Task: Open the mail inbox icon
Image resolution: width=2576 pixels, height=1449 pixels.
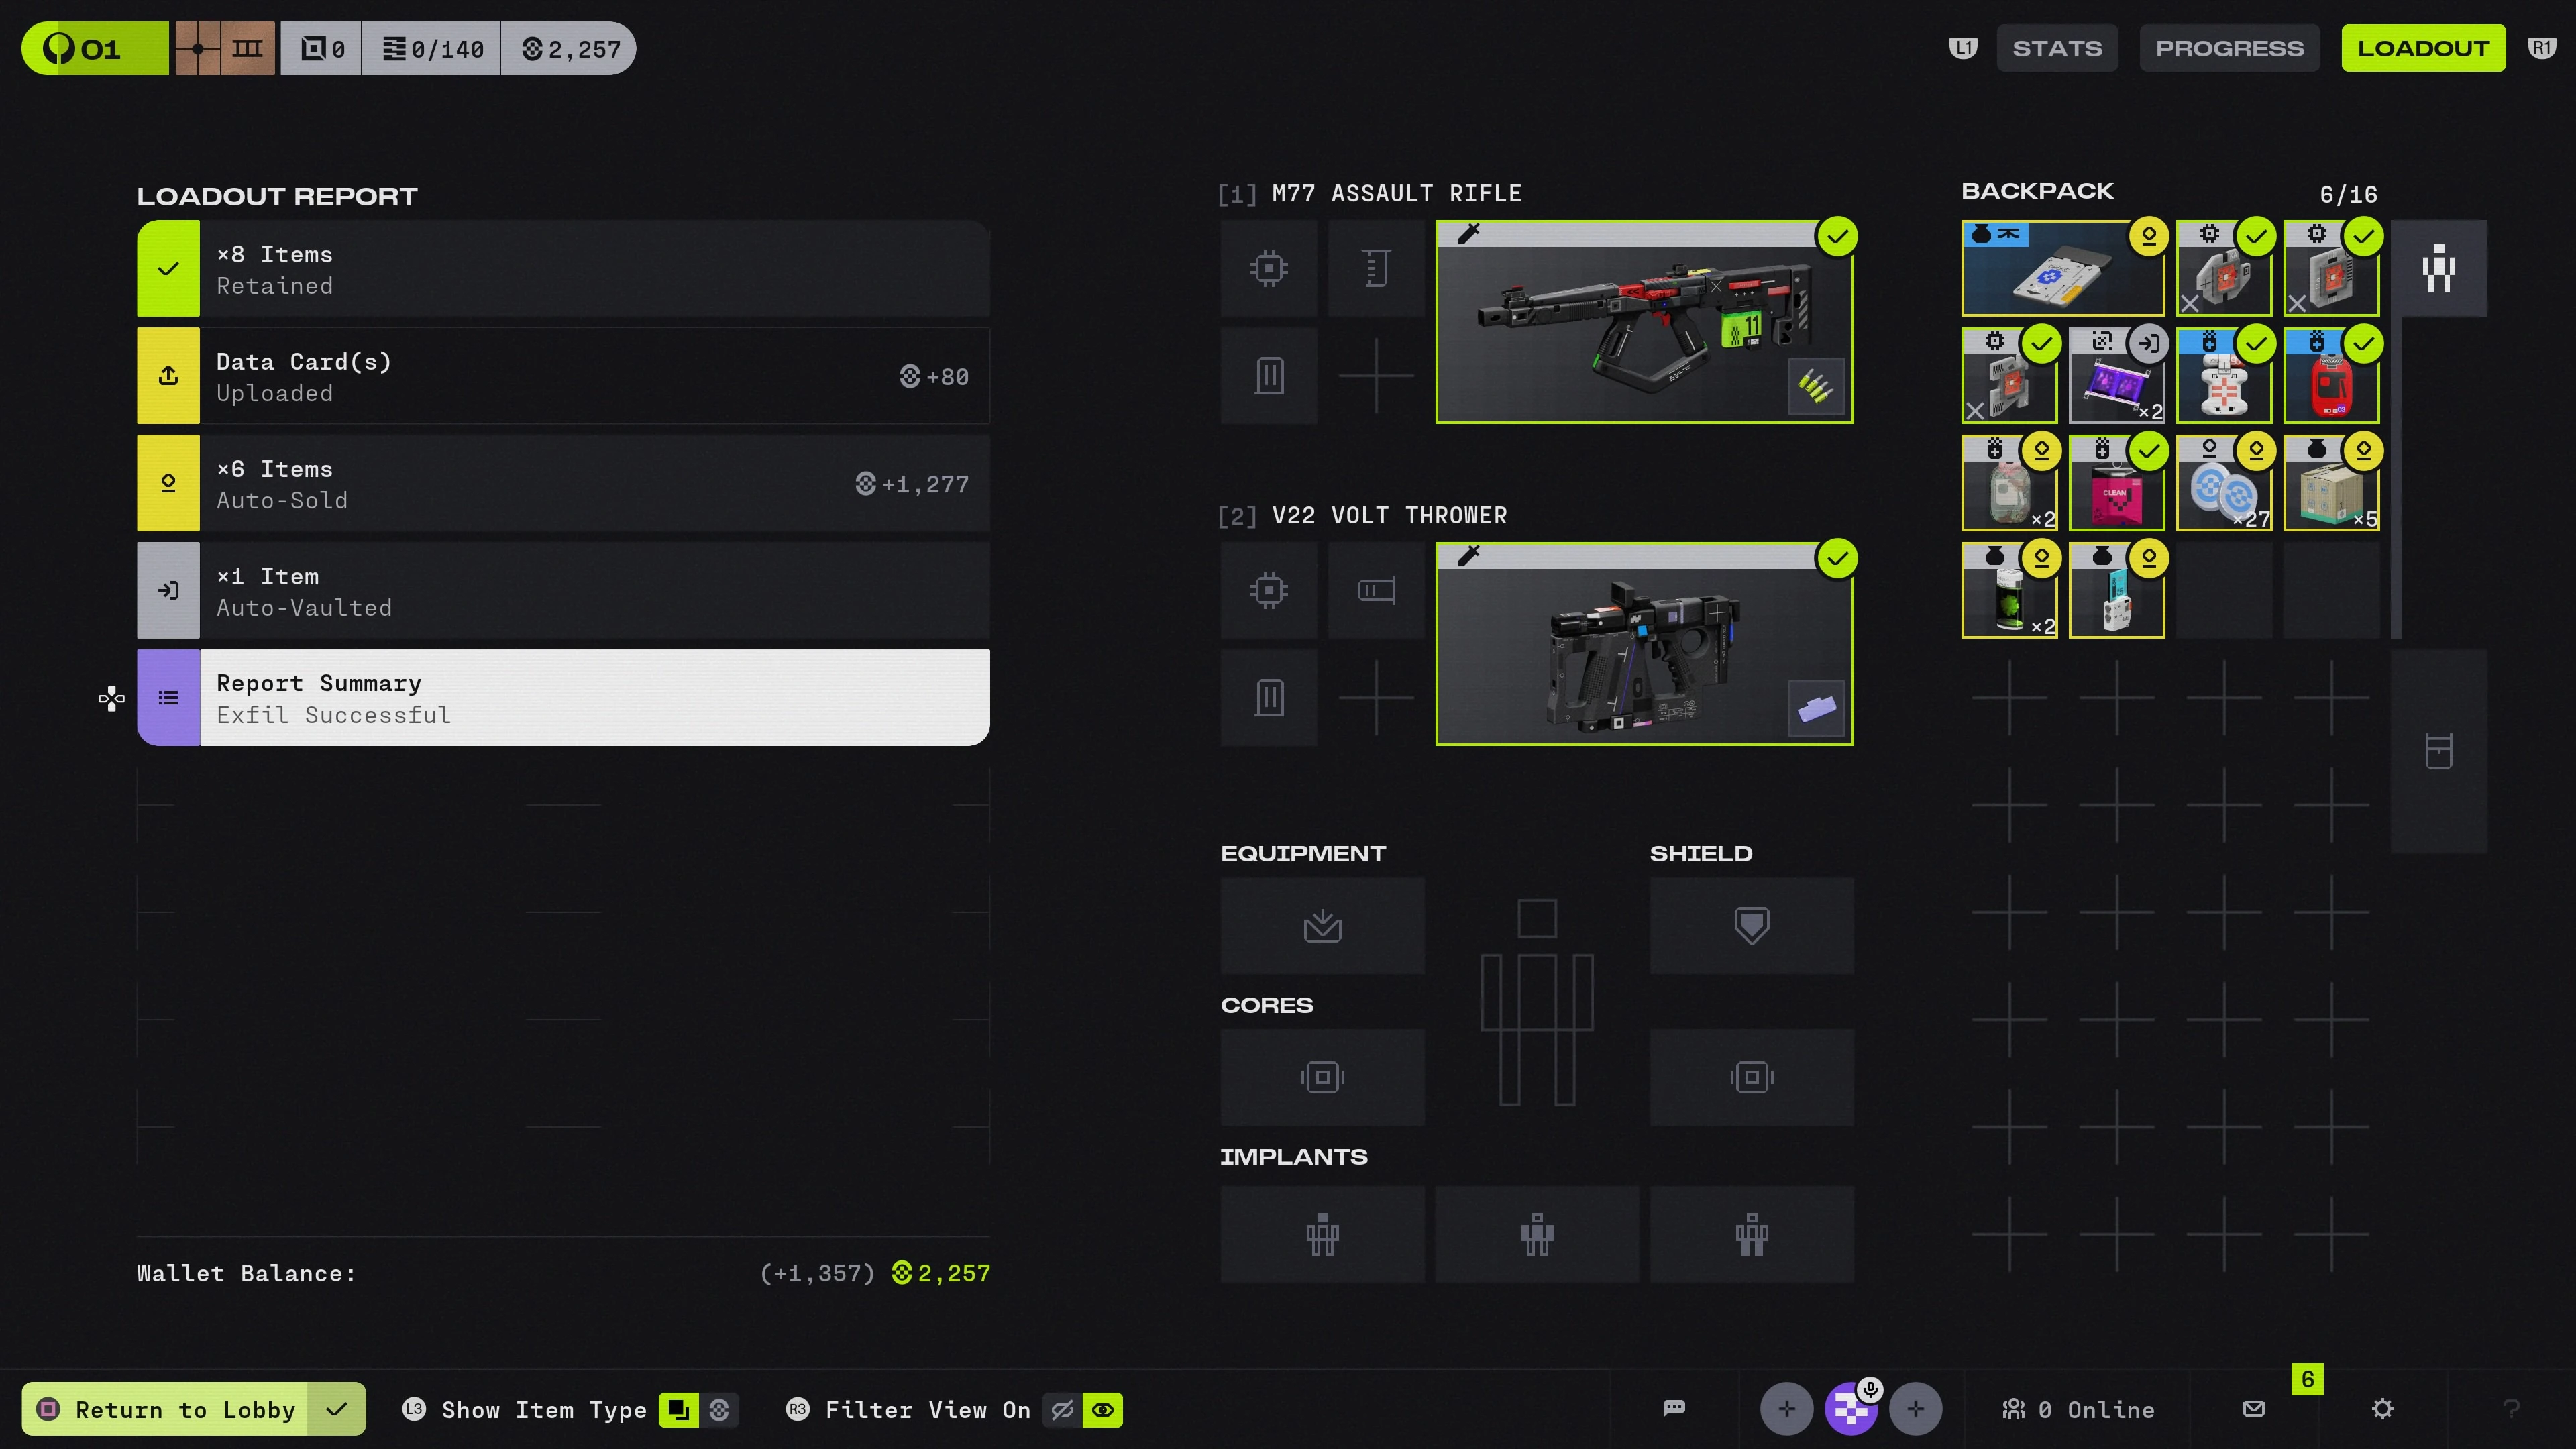Action: click(x=2253, y=1409)
